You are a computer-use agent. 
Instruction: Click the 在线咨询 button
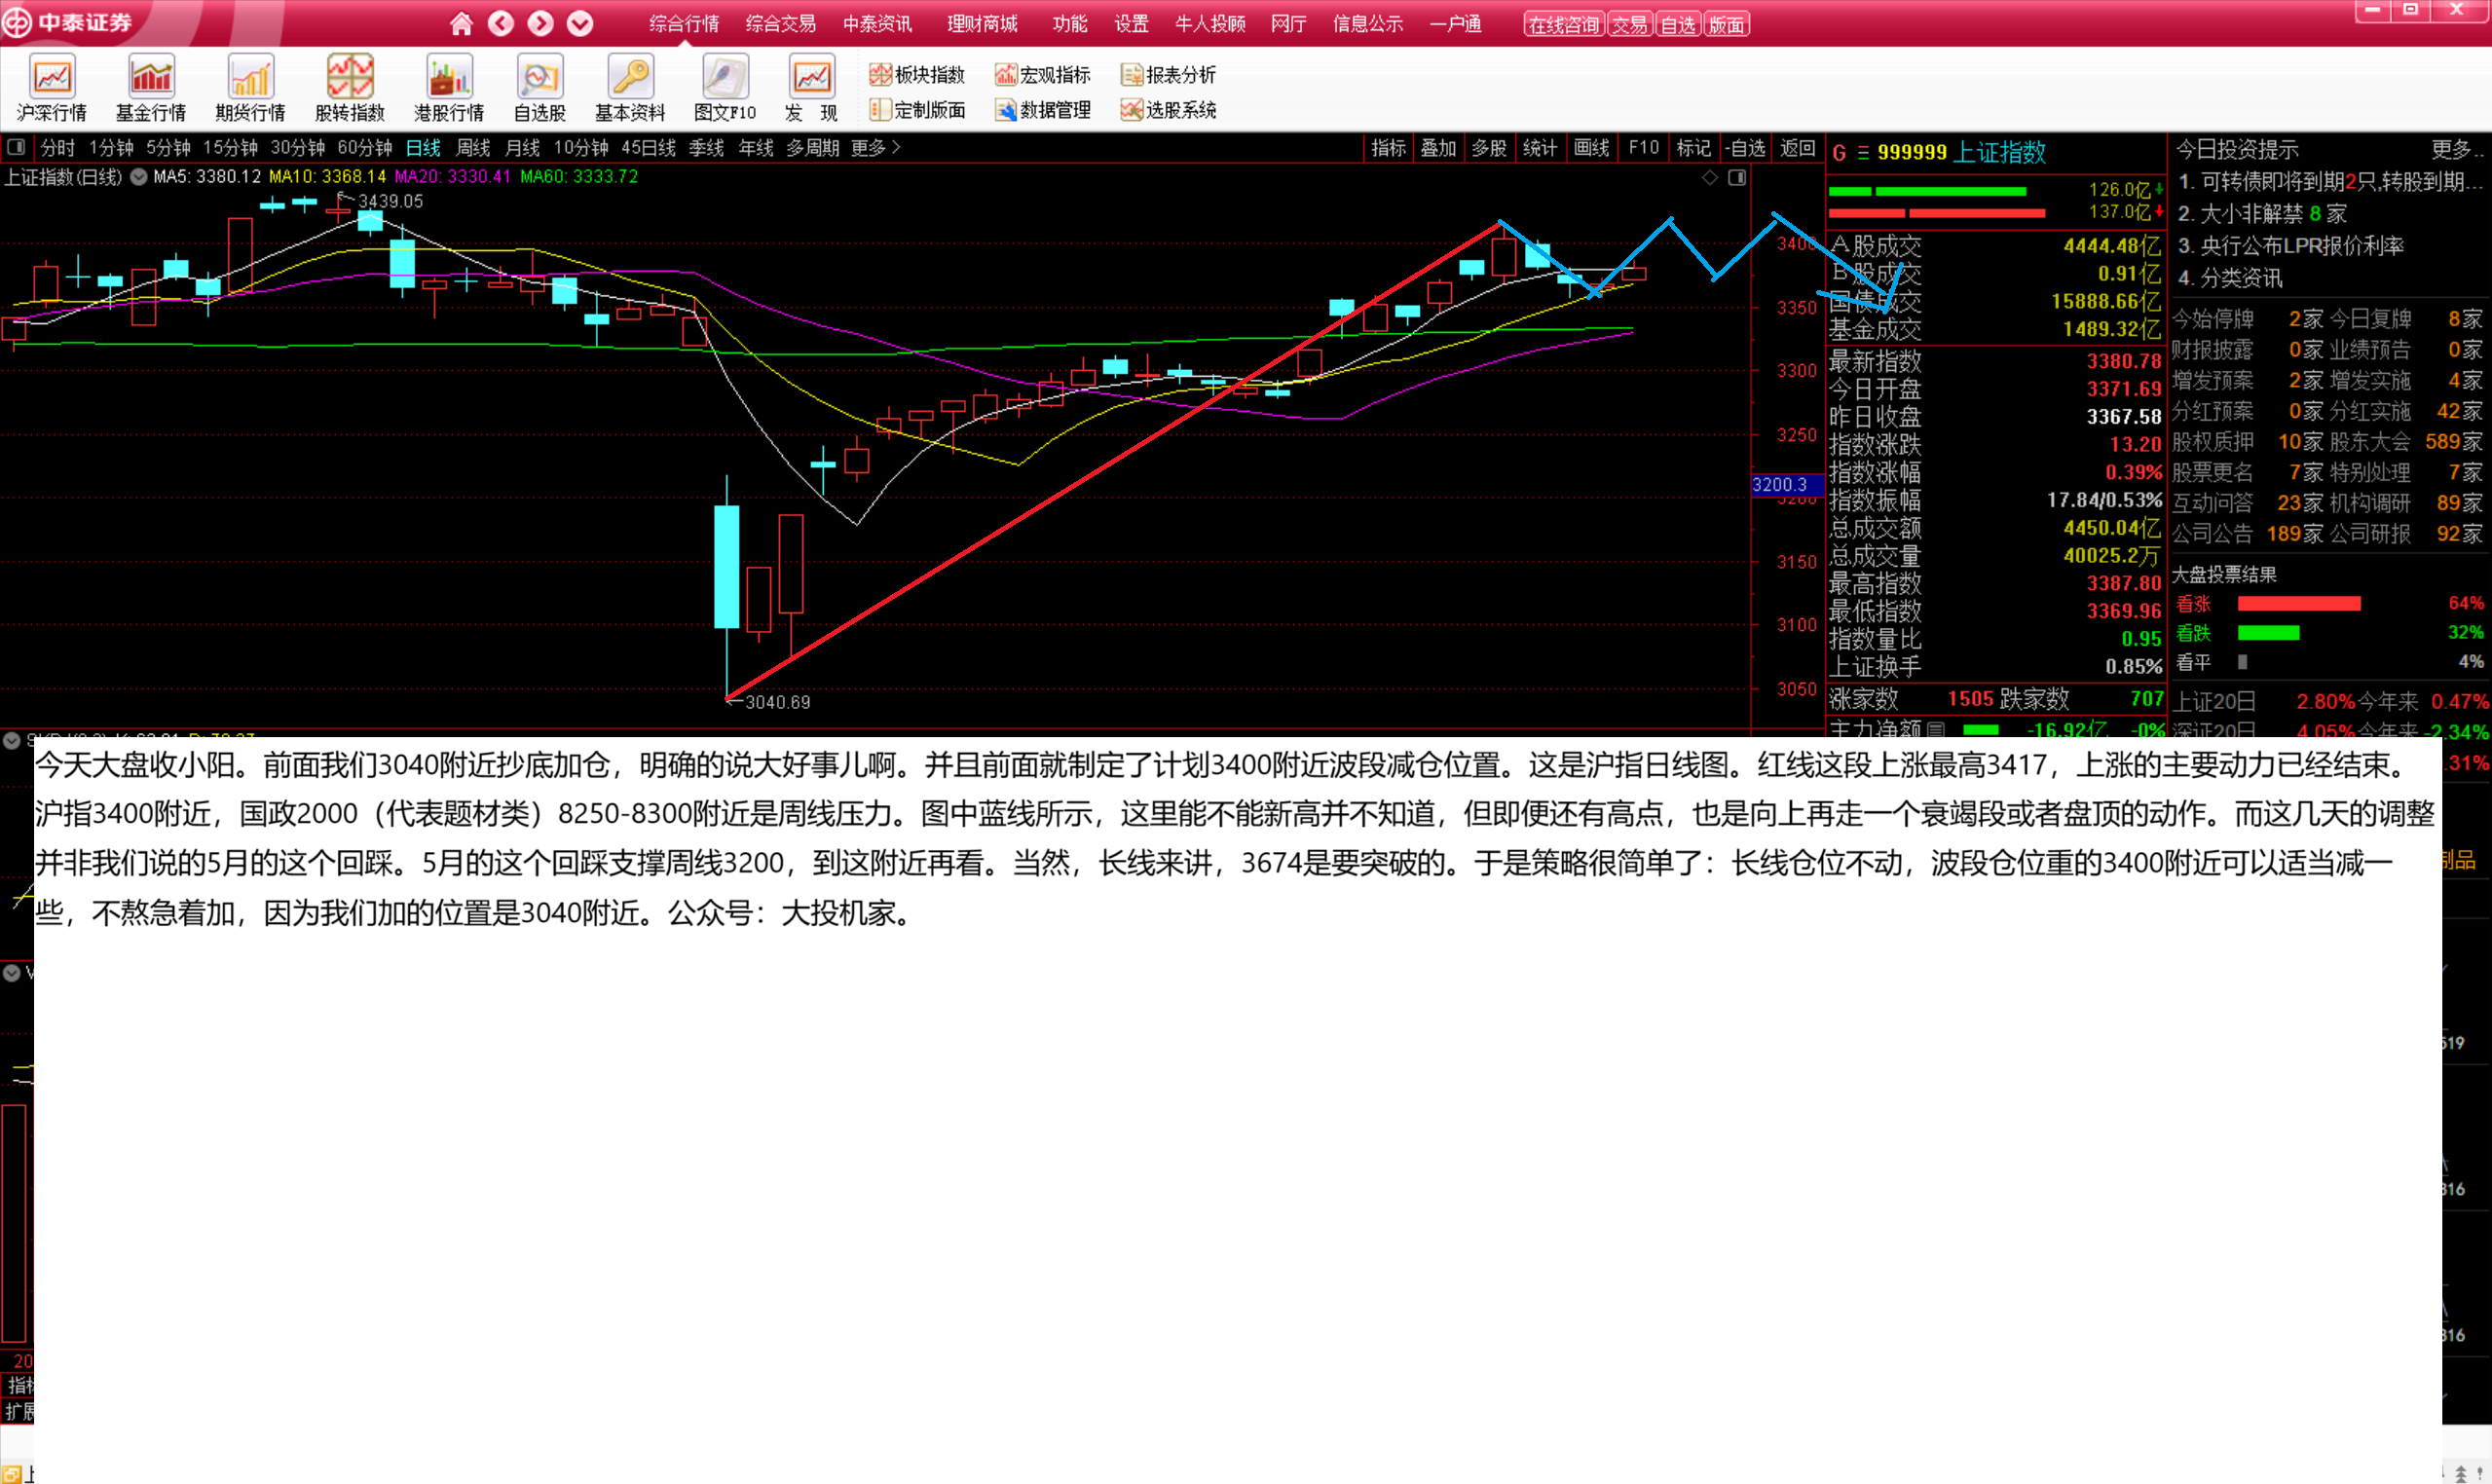click(x=1564, y=25)
